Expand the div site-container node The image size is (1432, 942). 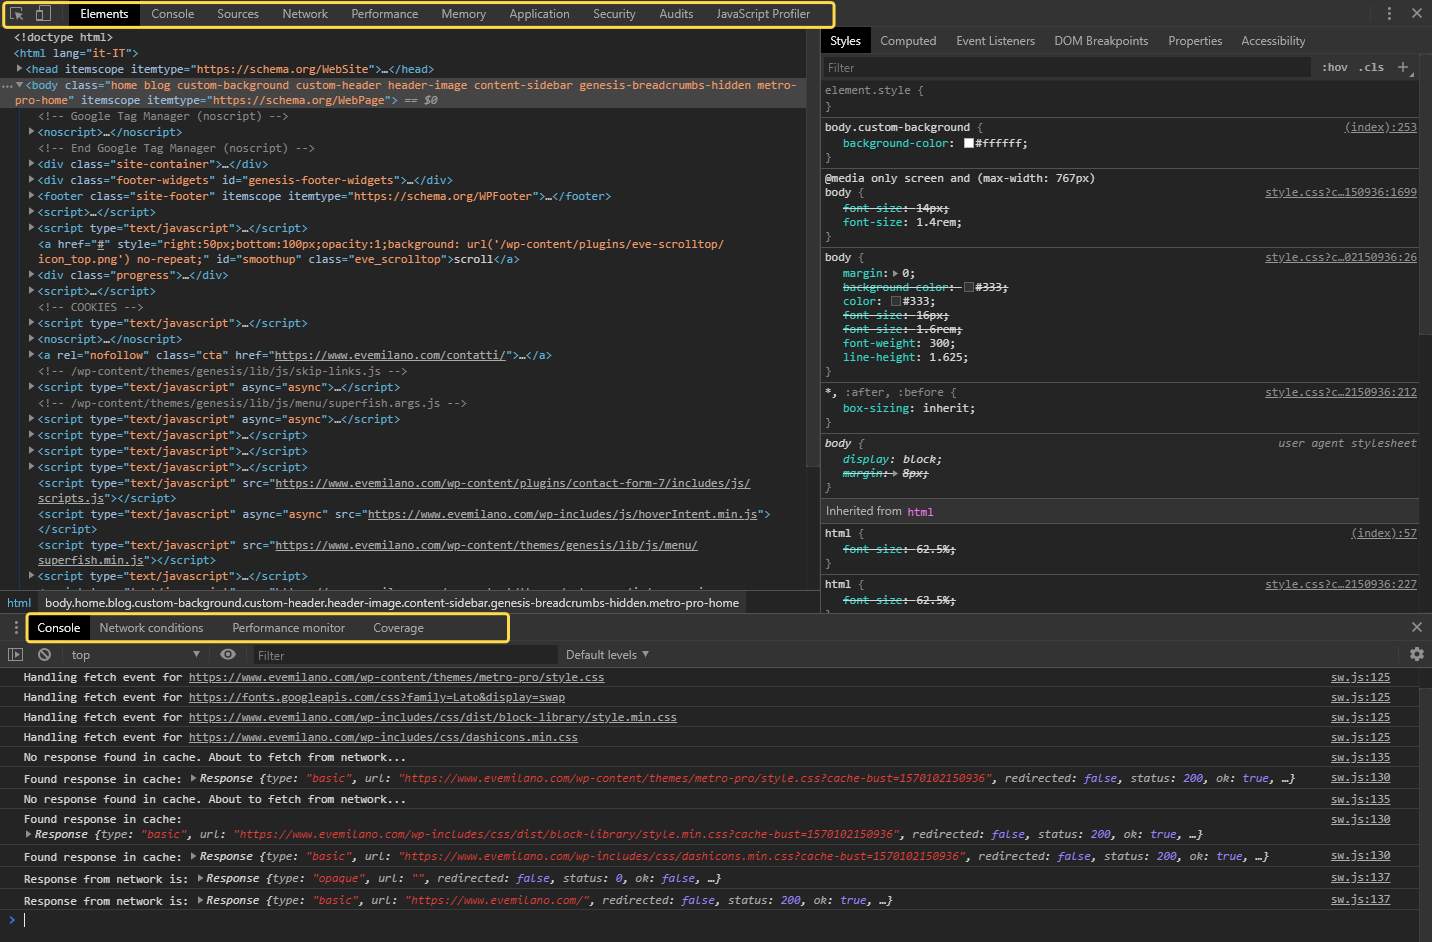click(31, 164)
